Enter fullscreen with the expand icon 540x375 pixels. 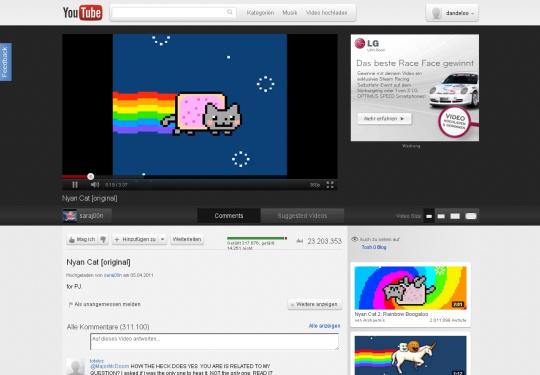(x=330, y=185)
